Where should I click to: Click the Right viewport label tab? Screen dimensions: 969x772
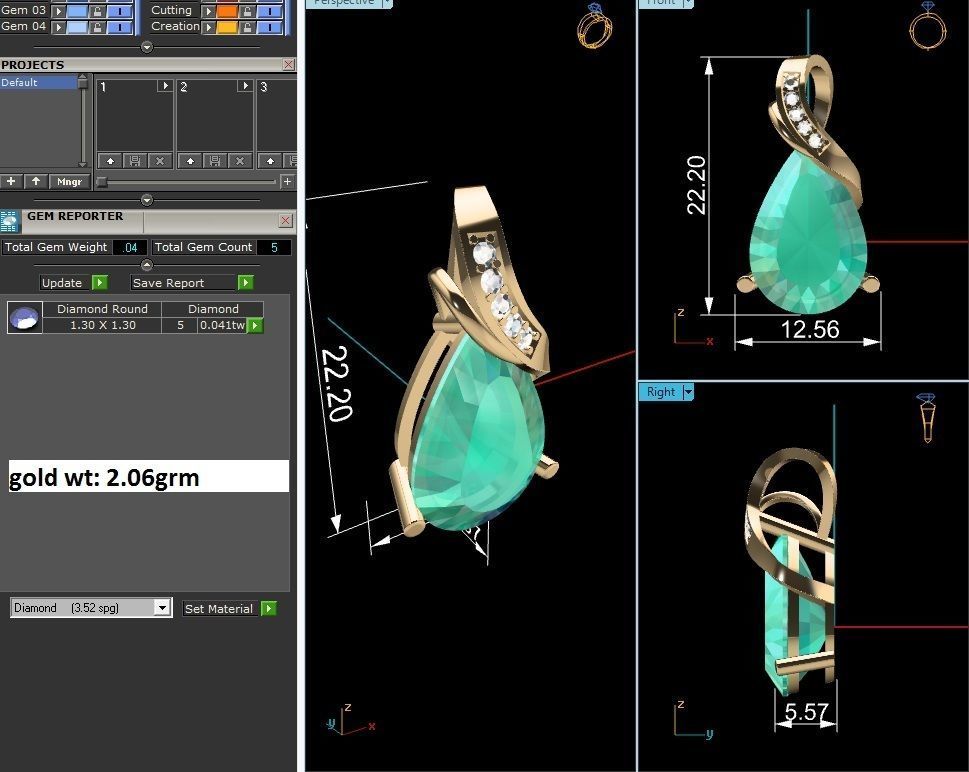pos(661,392)
